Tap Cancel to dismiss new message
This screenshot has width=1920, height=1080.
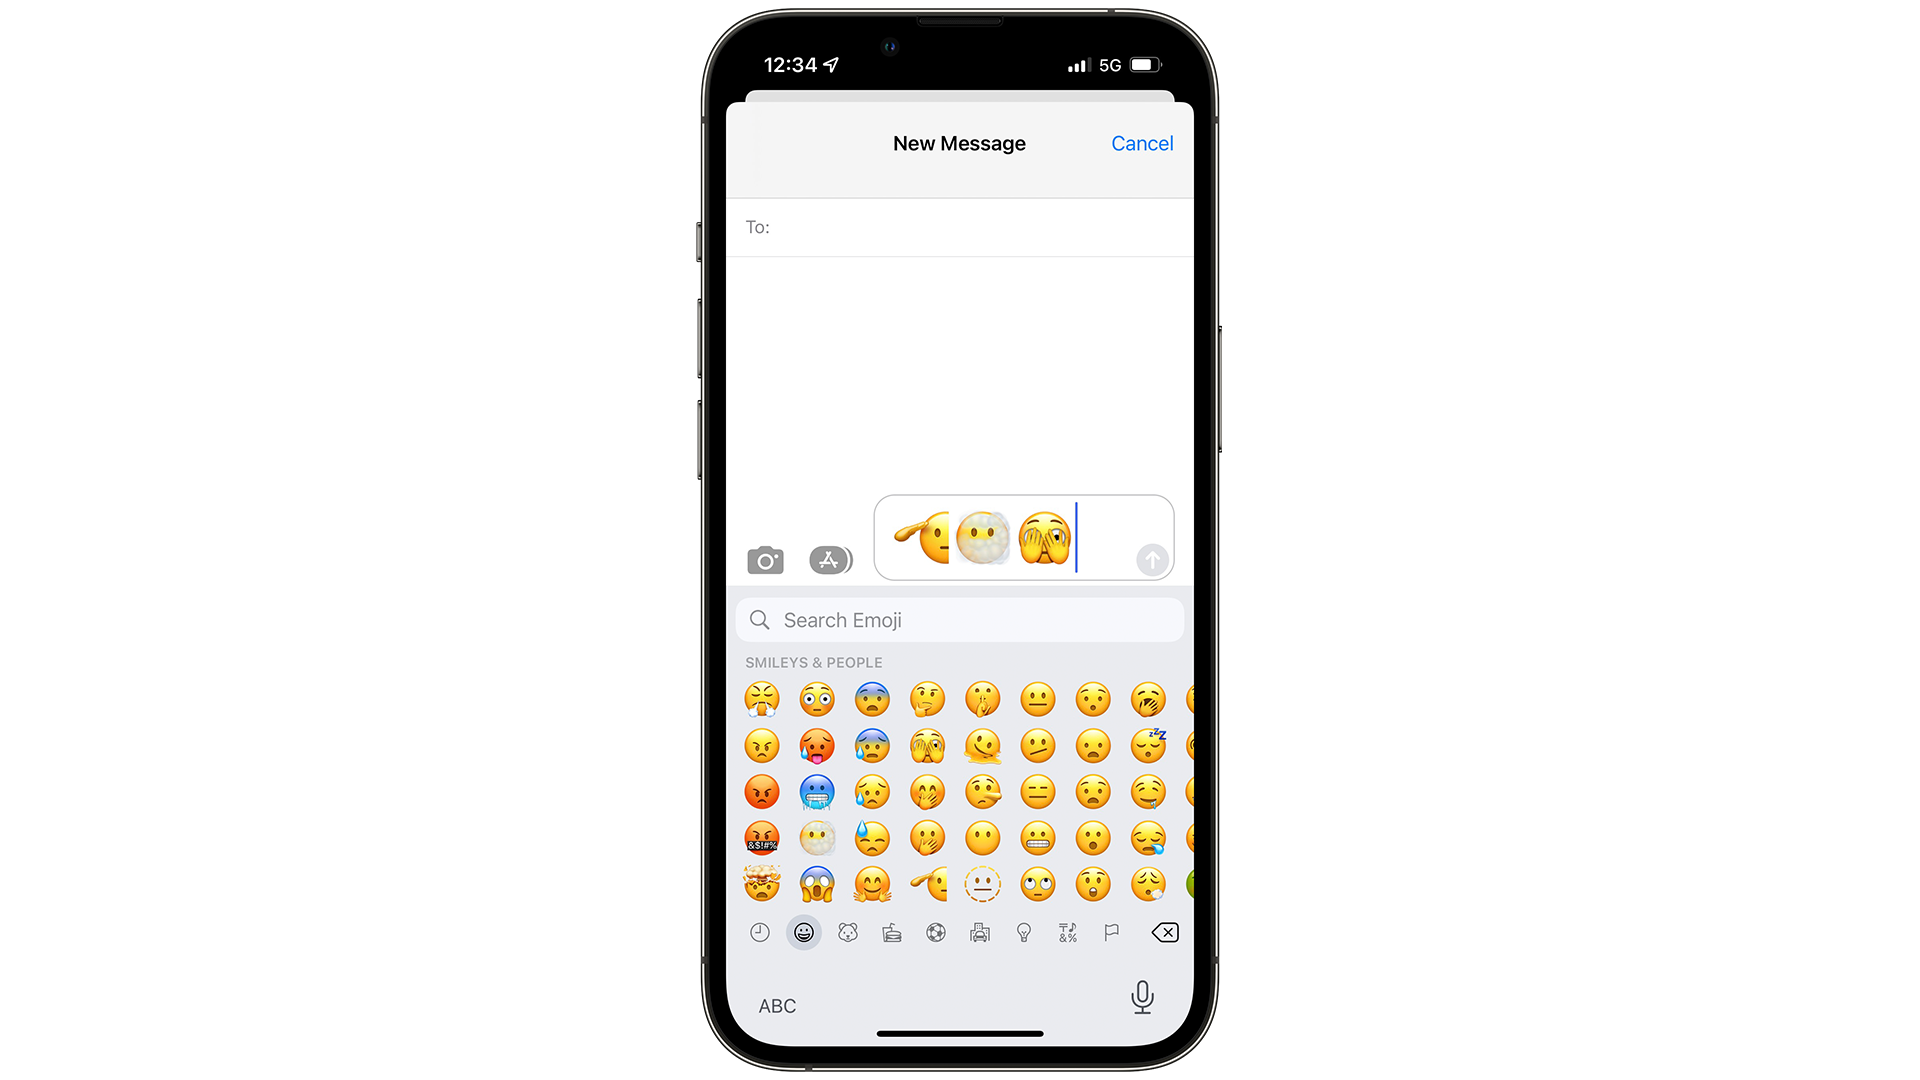pyautogui.click(x=1141, y=142)
